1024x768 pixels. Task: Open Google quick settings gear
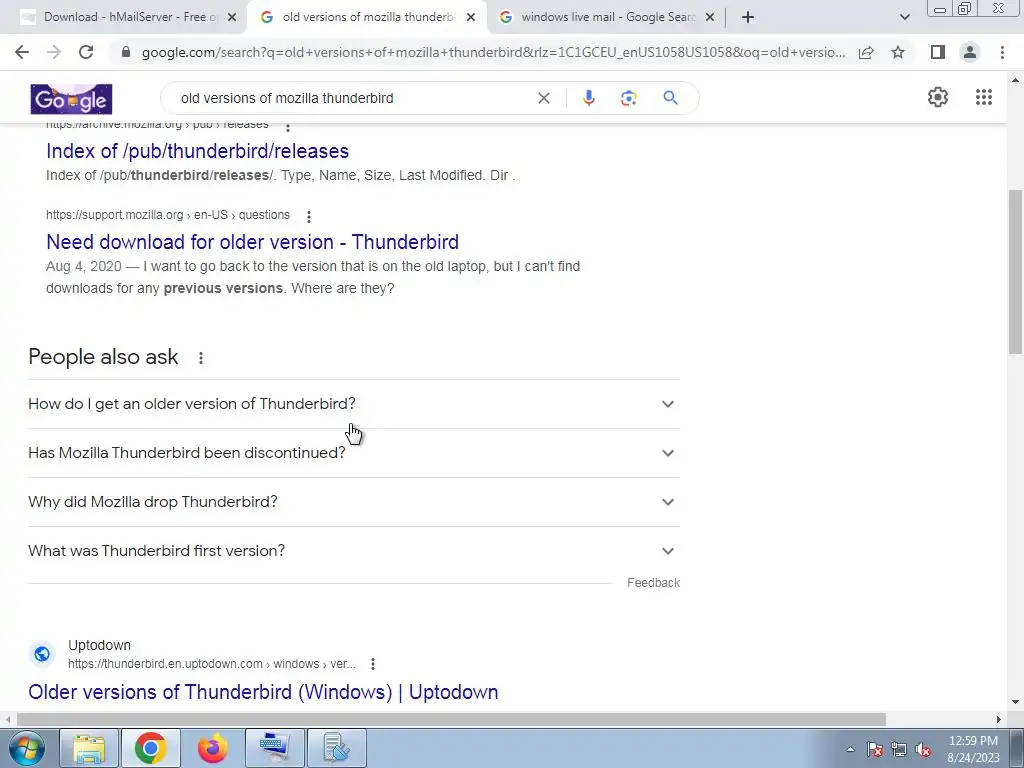tap(938, 97)
